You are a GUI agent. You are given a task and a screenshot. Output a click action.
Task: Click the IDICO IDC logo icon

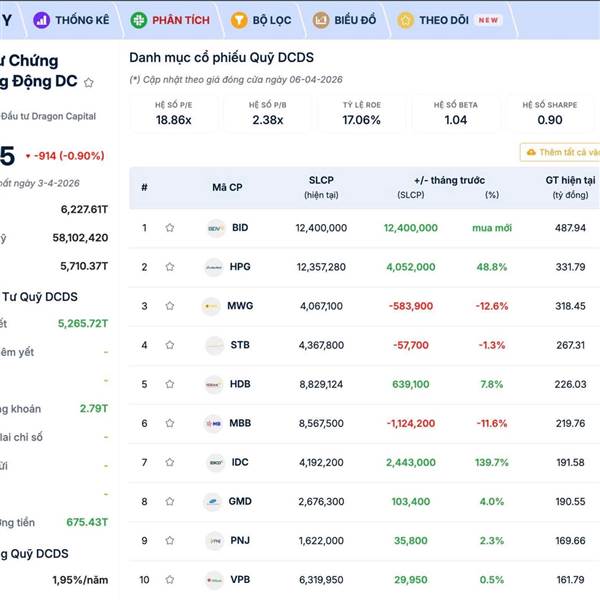tap(214, 463)
